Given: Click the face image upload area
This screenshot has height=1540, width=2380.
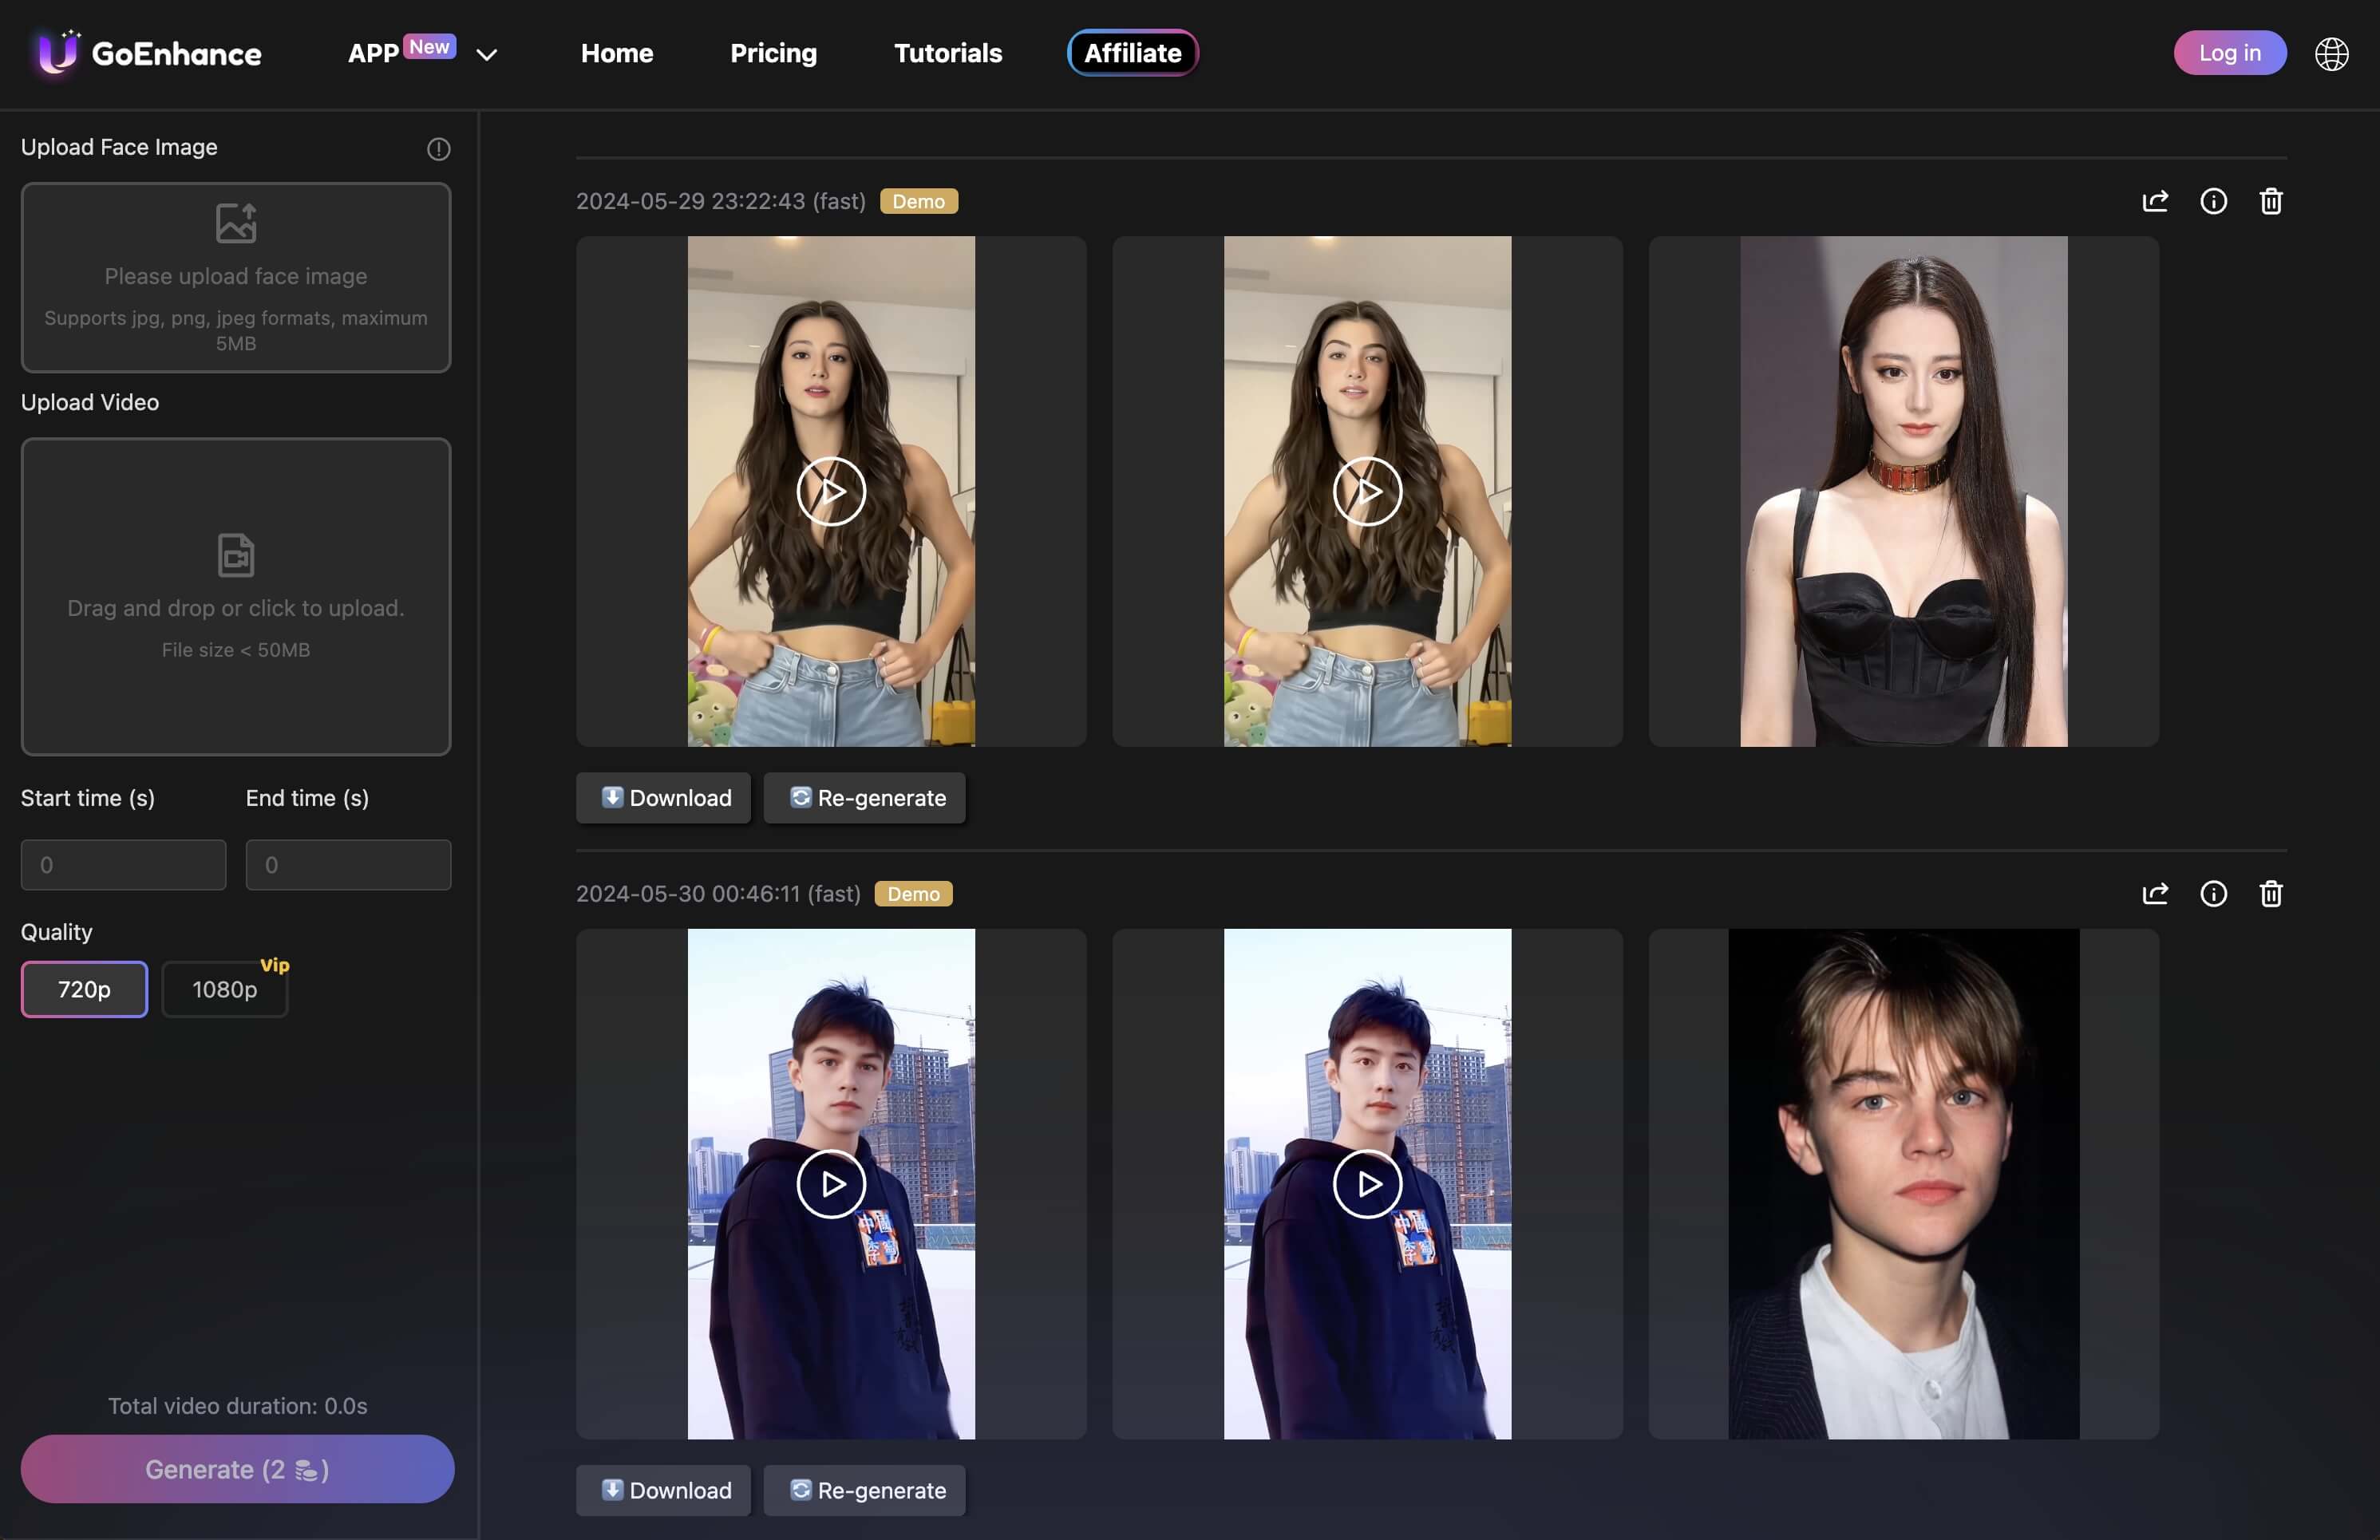Looking at the screenshot, I should [x=236, y=277].
